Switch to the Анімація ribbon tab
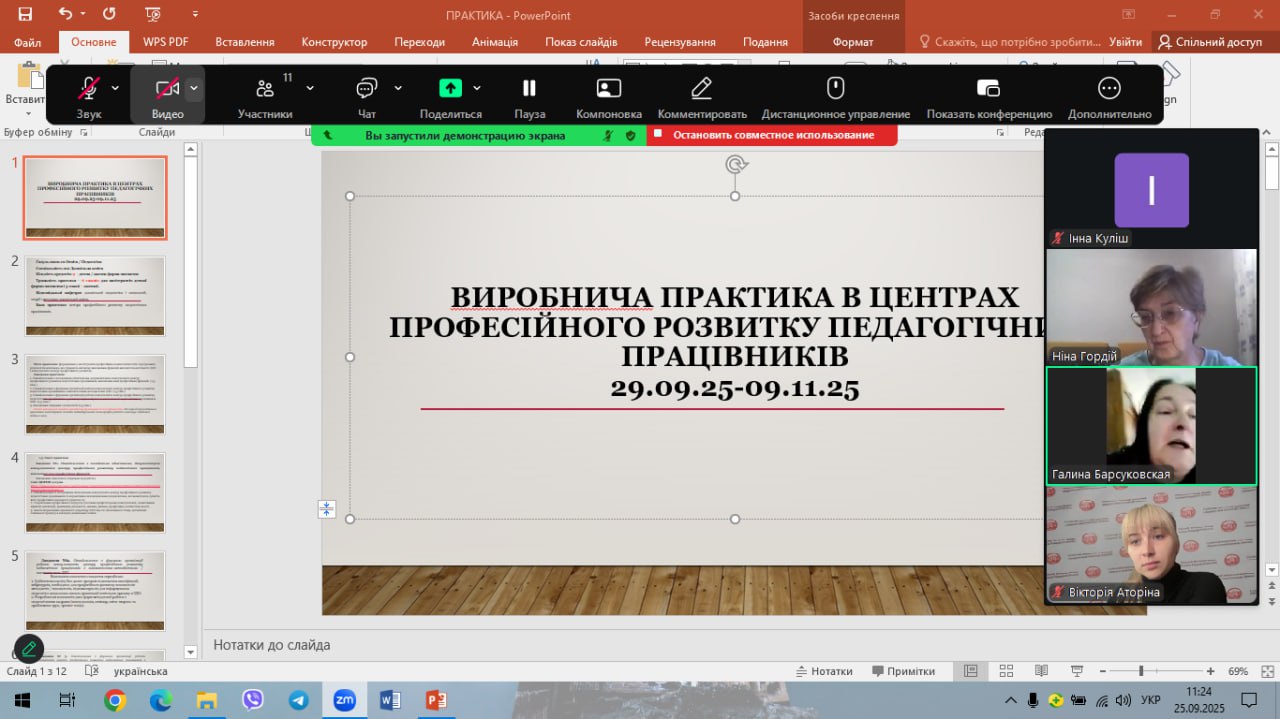The height and width of the screenshot is (719, 1280). pos(495,42)
